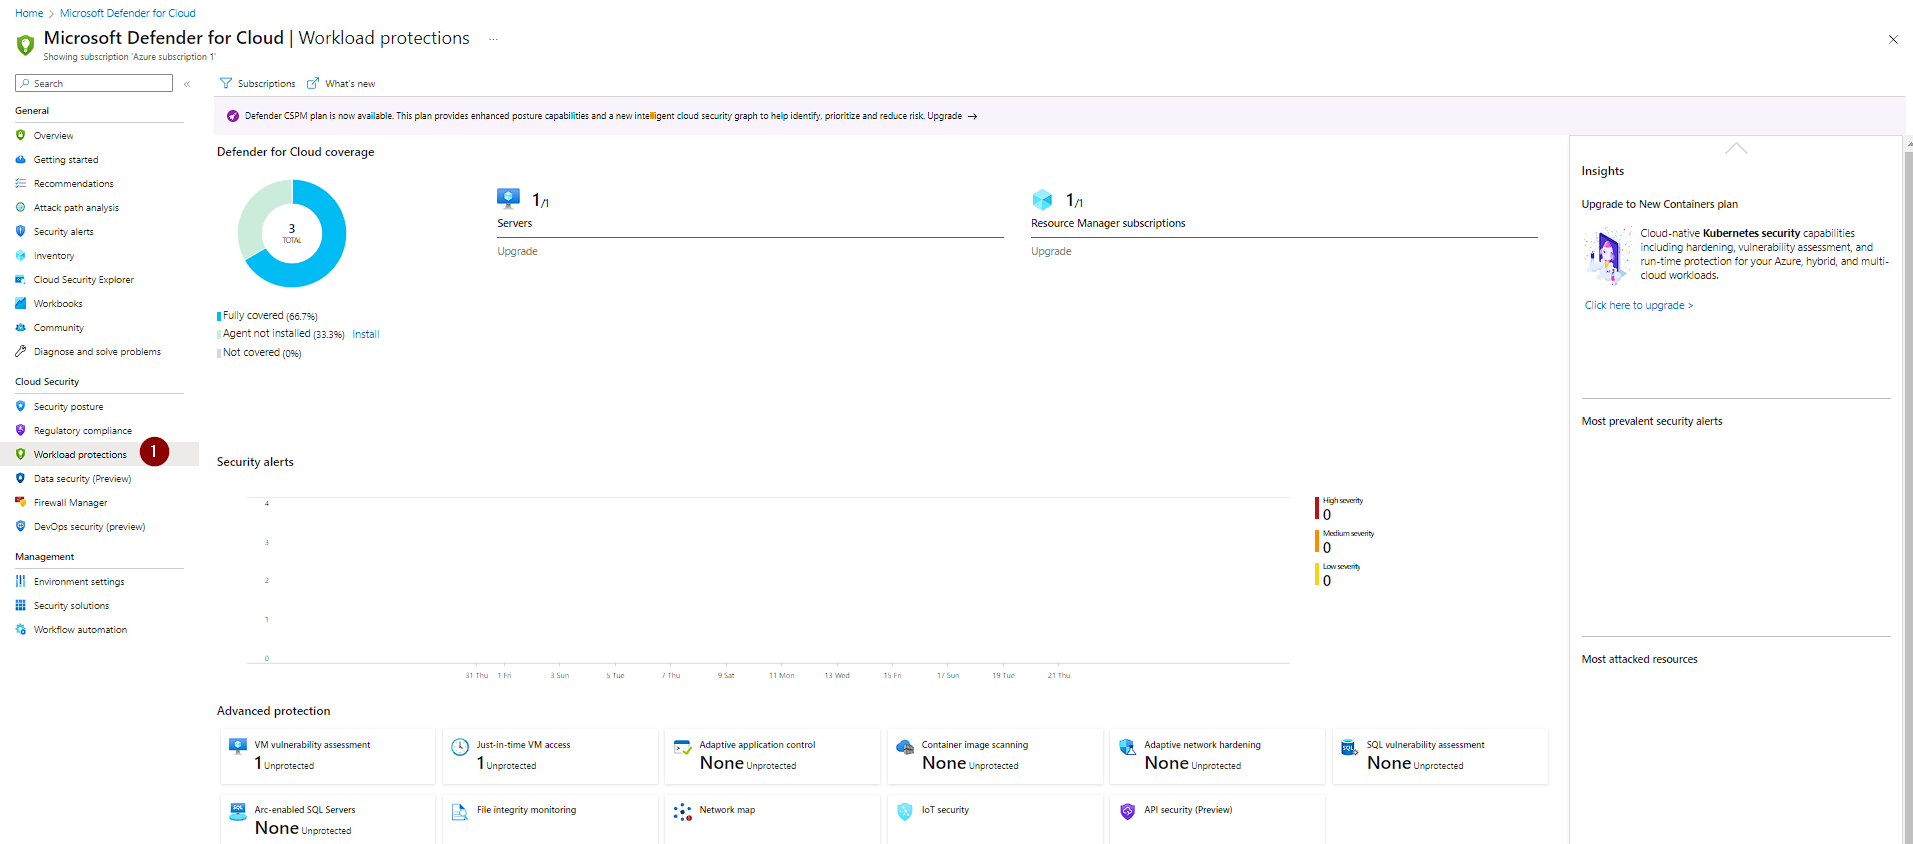Viewport: 1913px width, 844px height.
Task: Click the Microsoft Defender for Cloud breadcrumb
Action: (128, 13)
